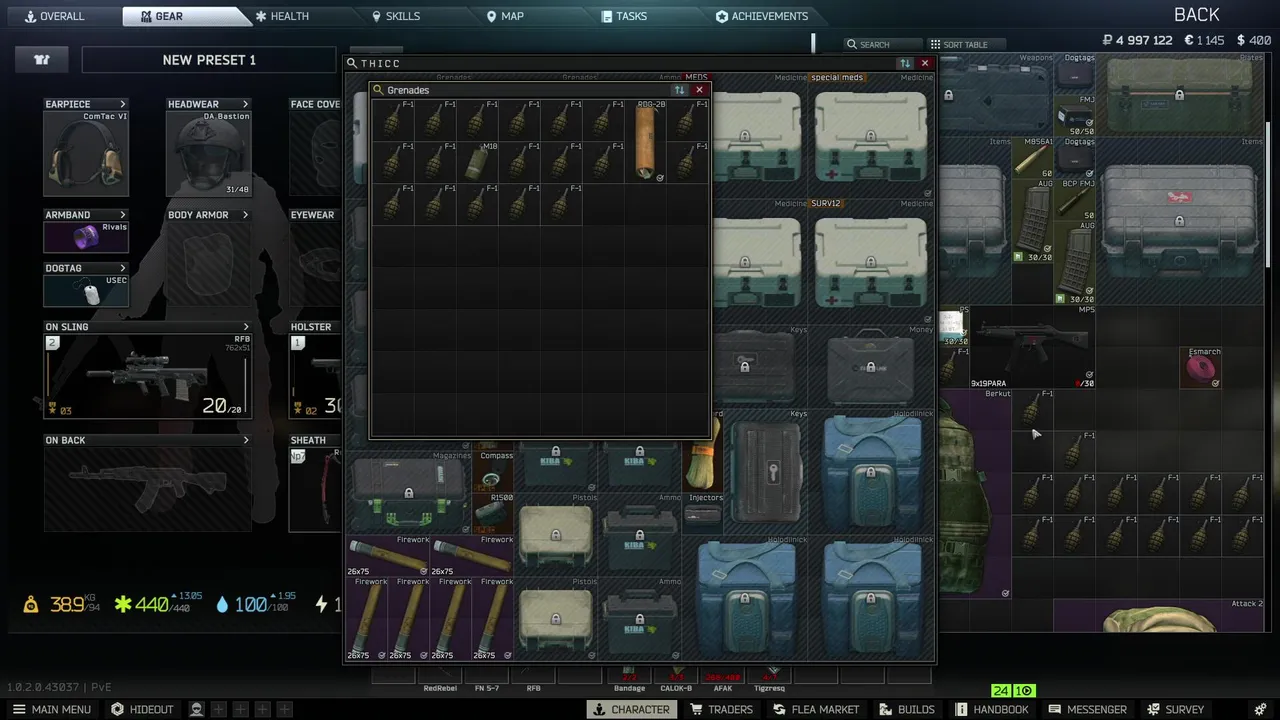The width and height of the screenshot is (1280, 720).
Task: Click the player avatar icon beside Hideout
Action: [x=197, y=709]
